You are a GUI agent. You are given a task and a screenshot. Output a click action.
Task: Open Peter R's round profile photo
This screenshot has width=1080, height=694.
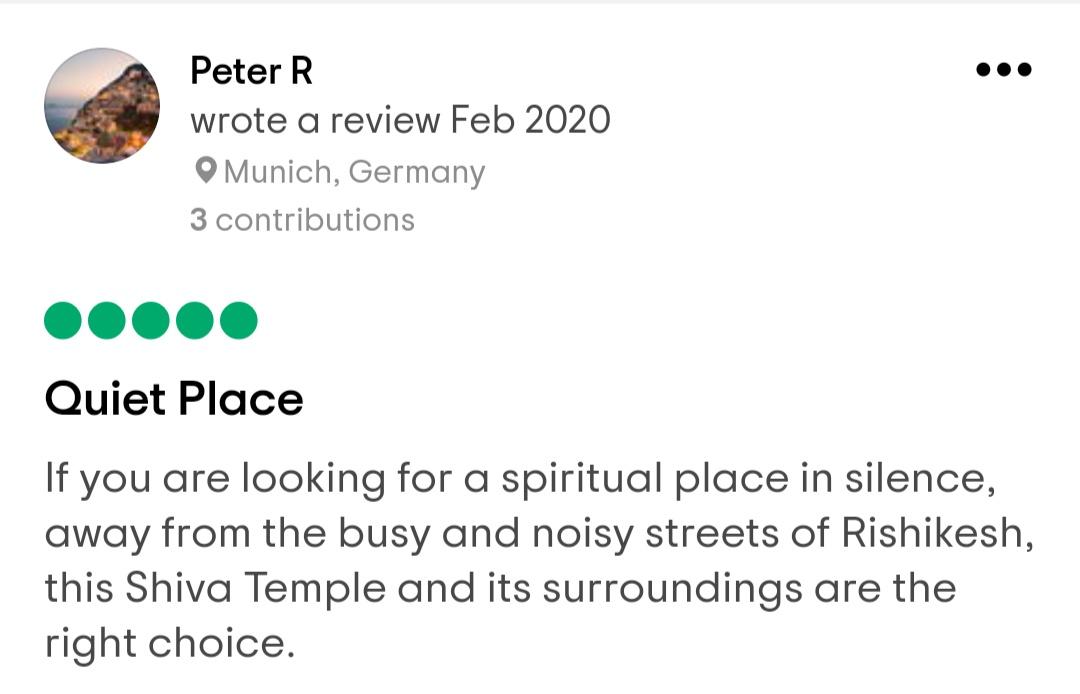click(x=102, y=105)
